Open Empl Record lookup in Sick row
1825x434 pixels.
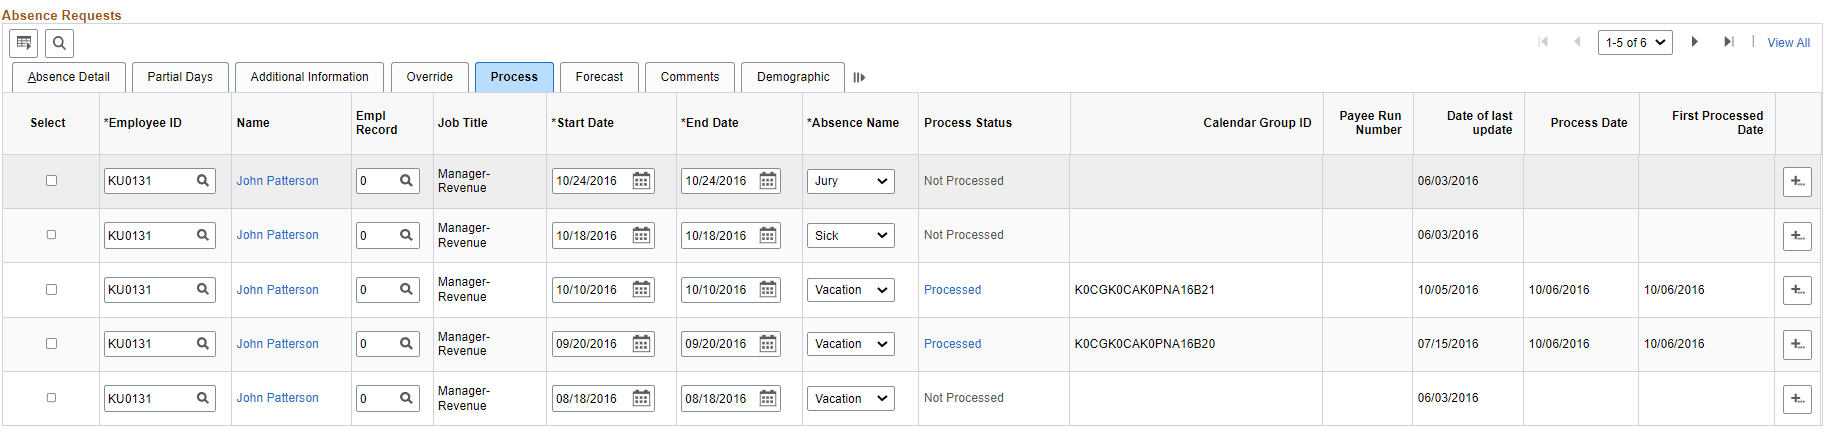pyautogui.click(x=407, y=235)
